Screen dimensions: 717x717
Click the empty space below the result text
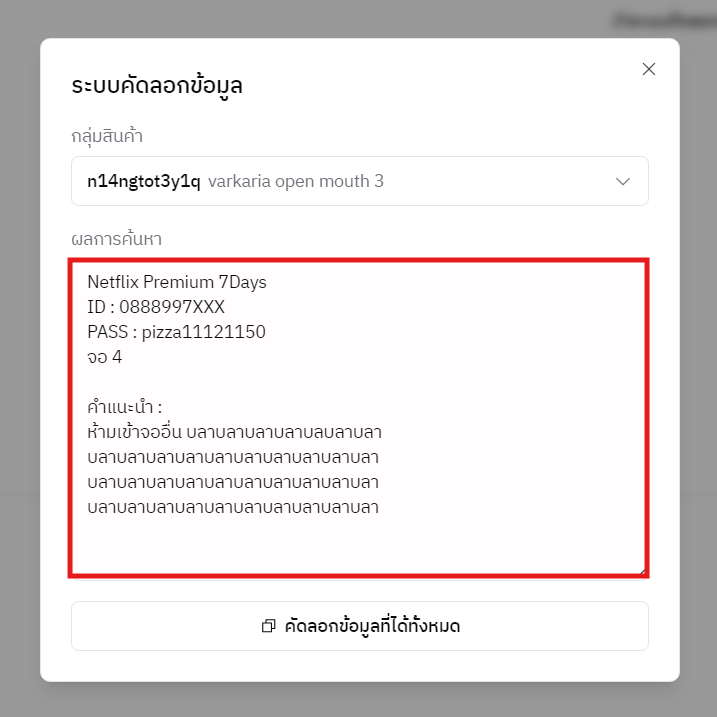coord(358,545)
